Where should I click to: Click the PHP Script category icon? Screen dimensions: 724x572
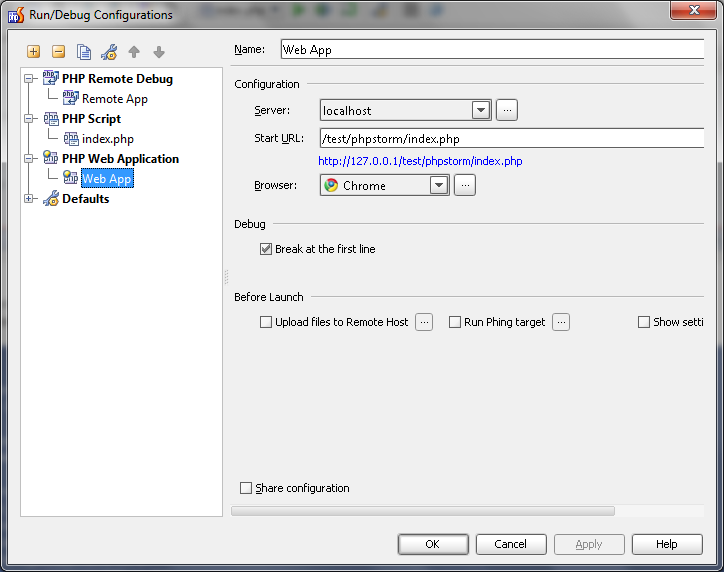point(51,119)
